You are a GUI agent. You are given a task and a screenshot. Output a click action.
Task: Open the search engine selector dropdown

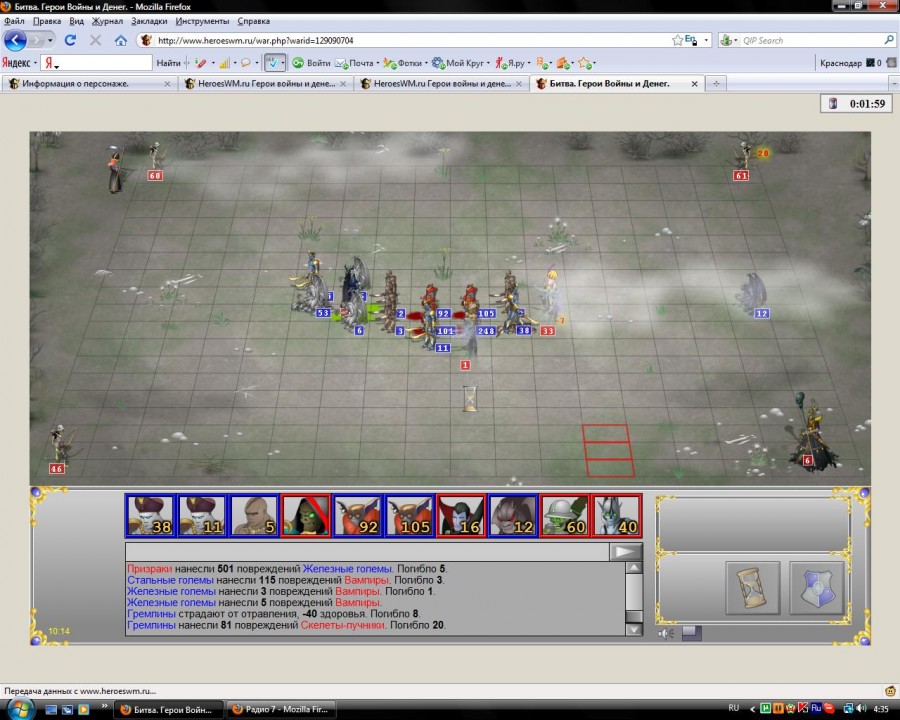[x=730, y=41]
